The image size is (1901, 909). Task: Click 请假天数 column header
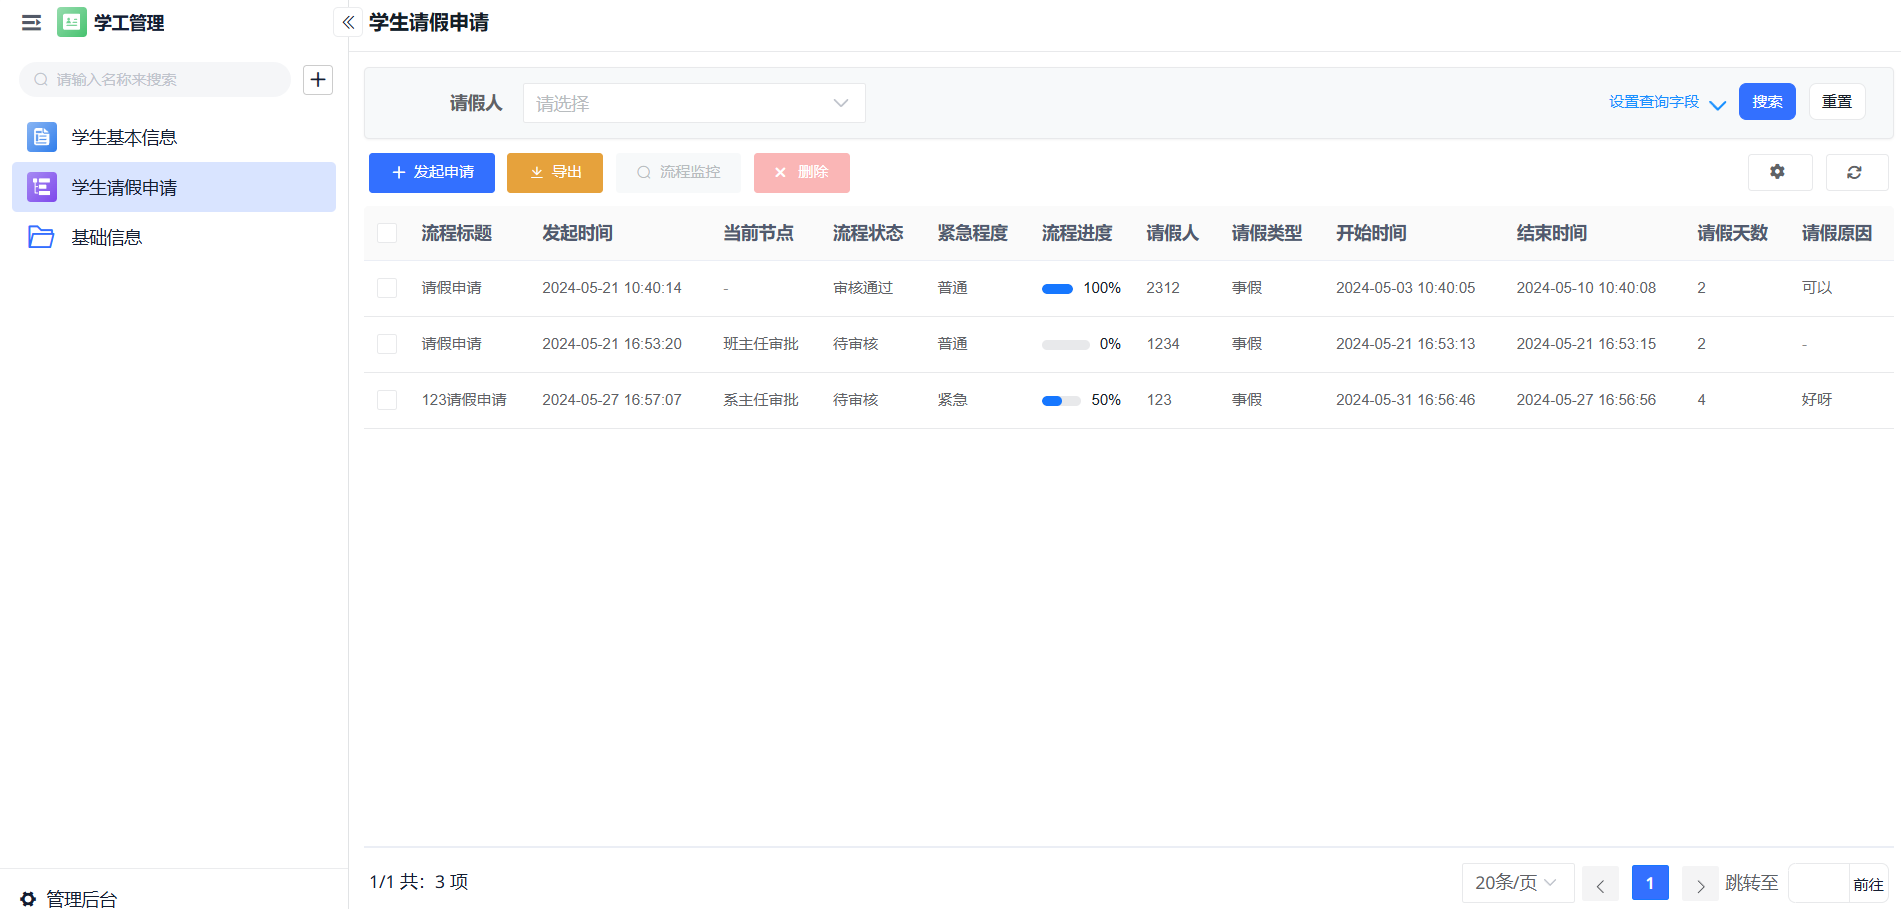(x=1732, y=233)
